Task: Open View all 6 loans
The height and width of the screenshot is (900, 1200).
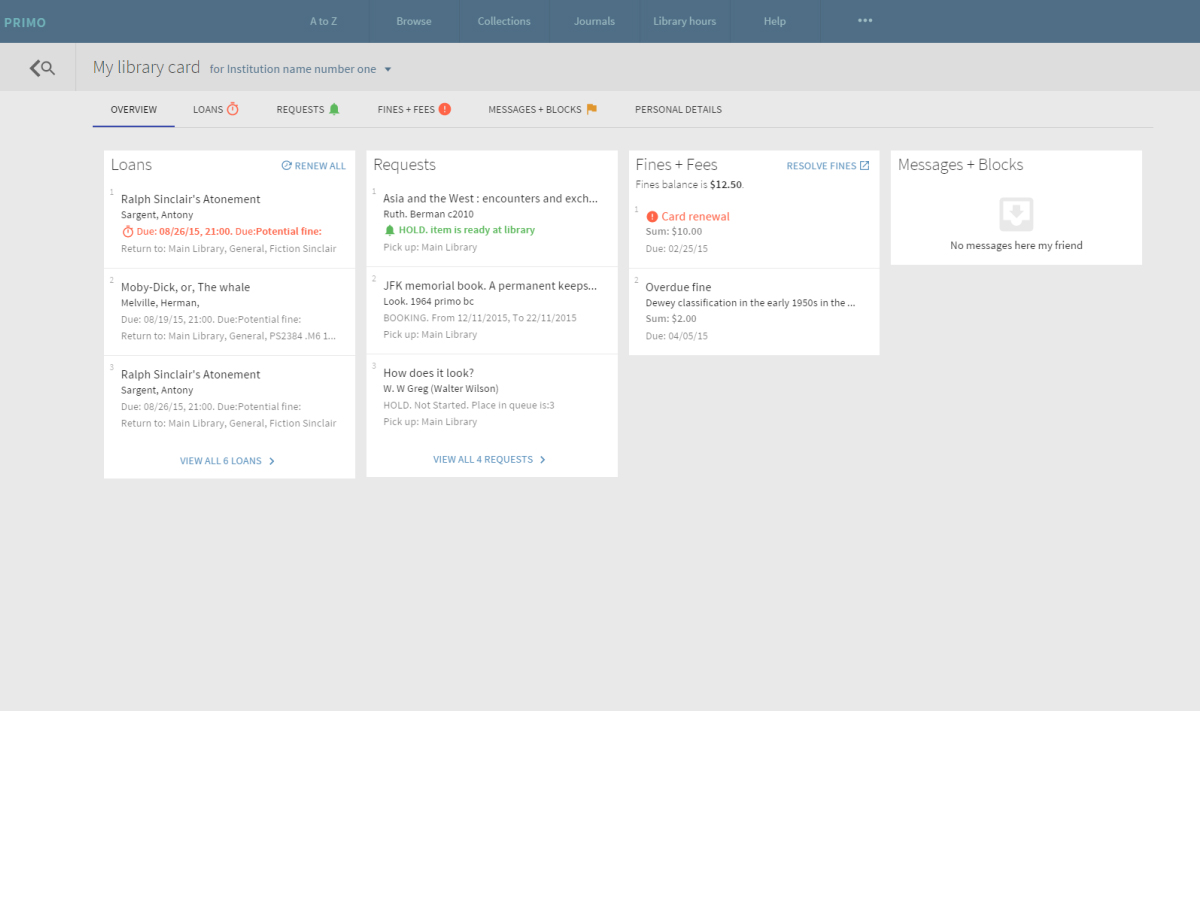Action: pyautogui.click(x=227, y=461)
